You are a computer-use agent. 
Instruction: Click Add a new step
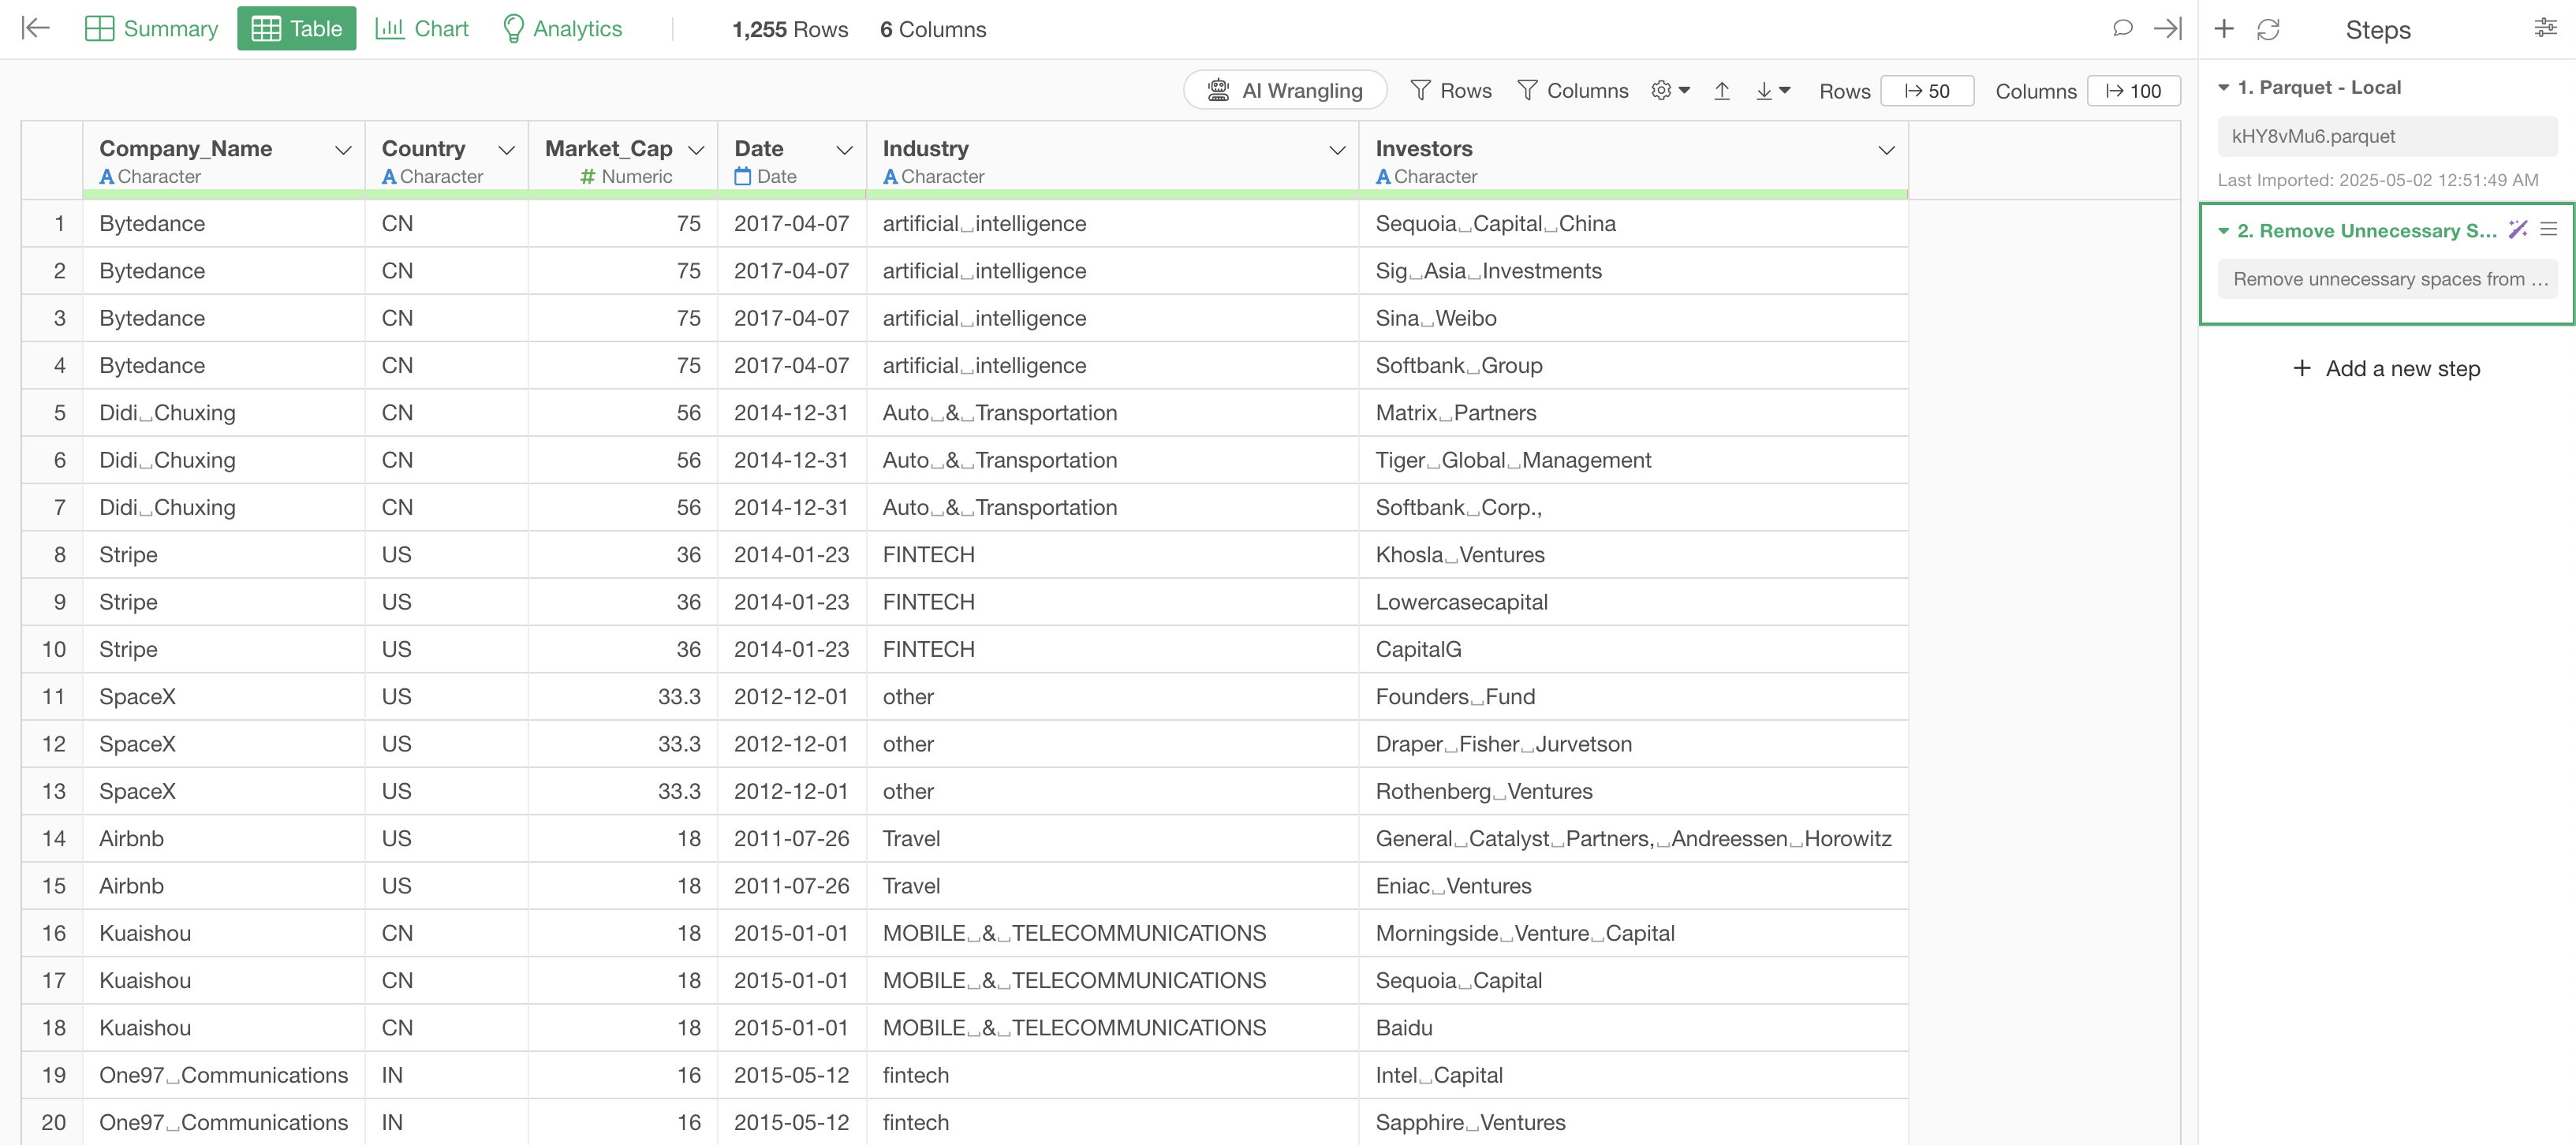2386,368
